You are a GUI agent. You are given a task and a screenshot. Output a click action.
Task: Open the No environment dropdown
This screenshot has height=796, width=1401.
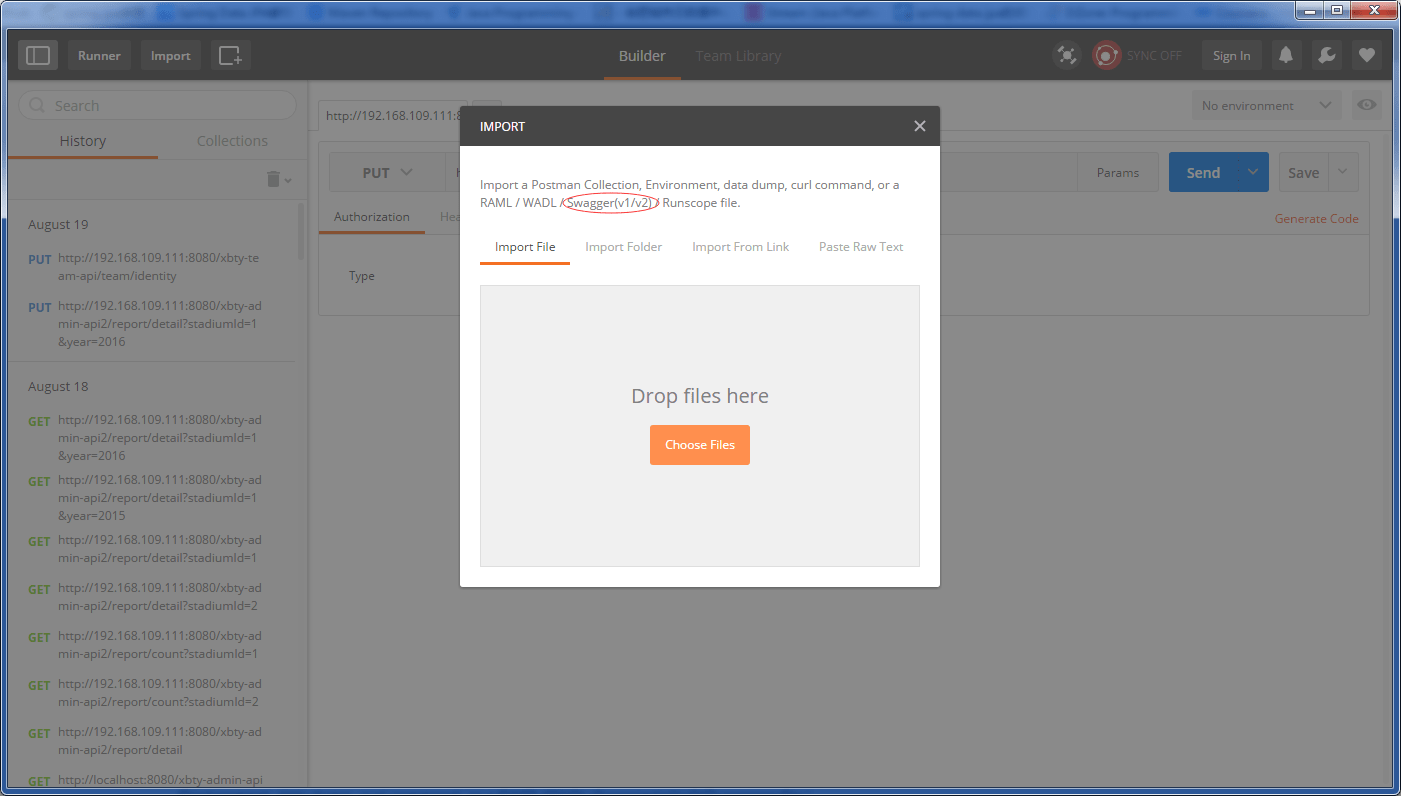pyautogui.click(x=1265, y=105)
